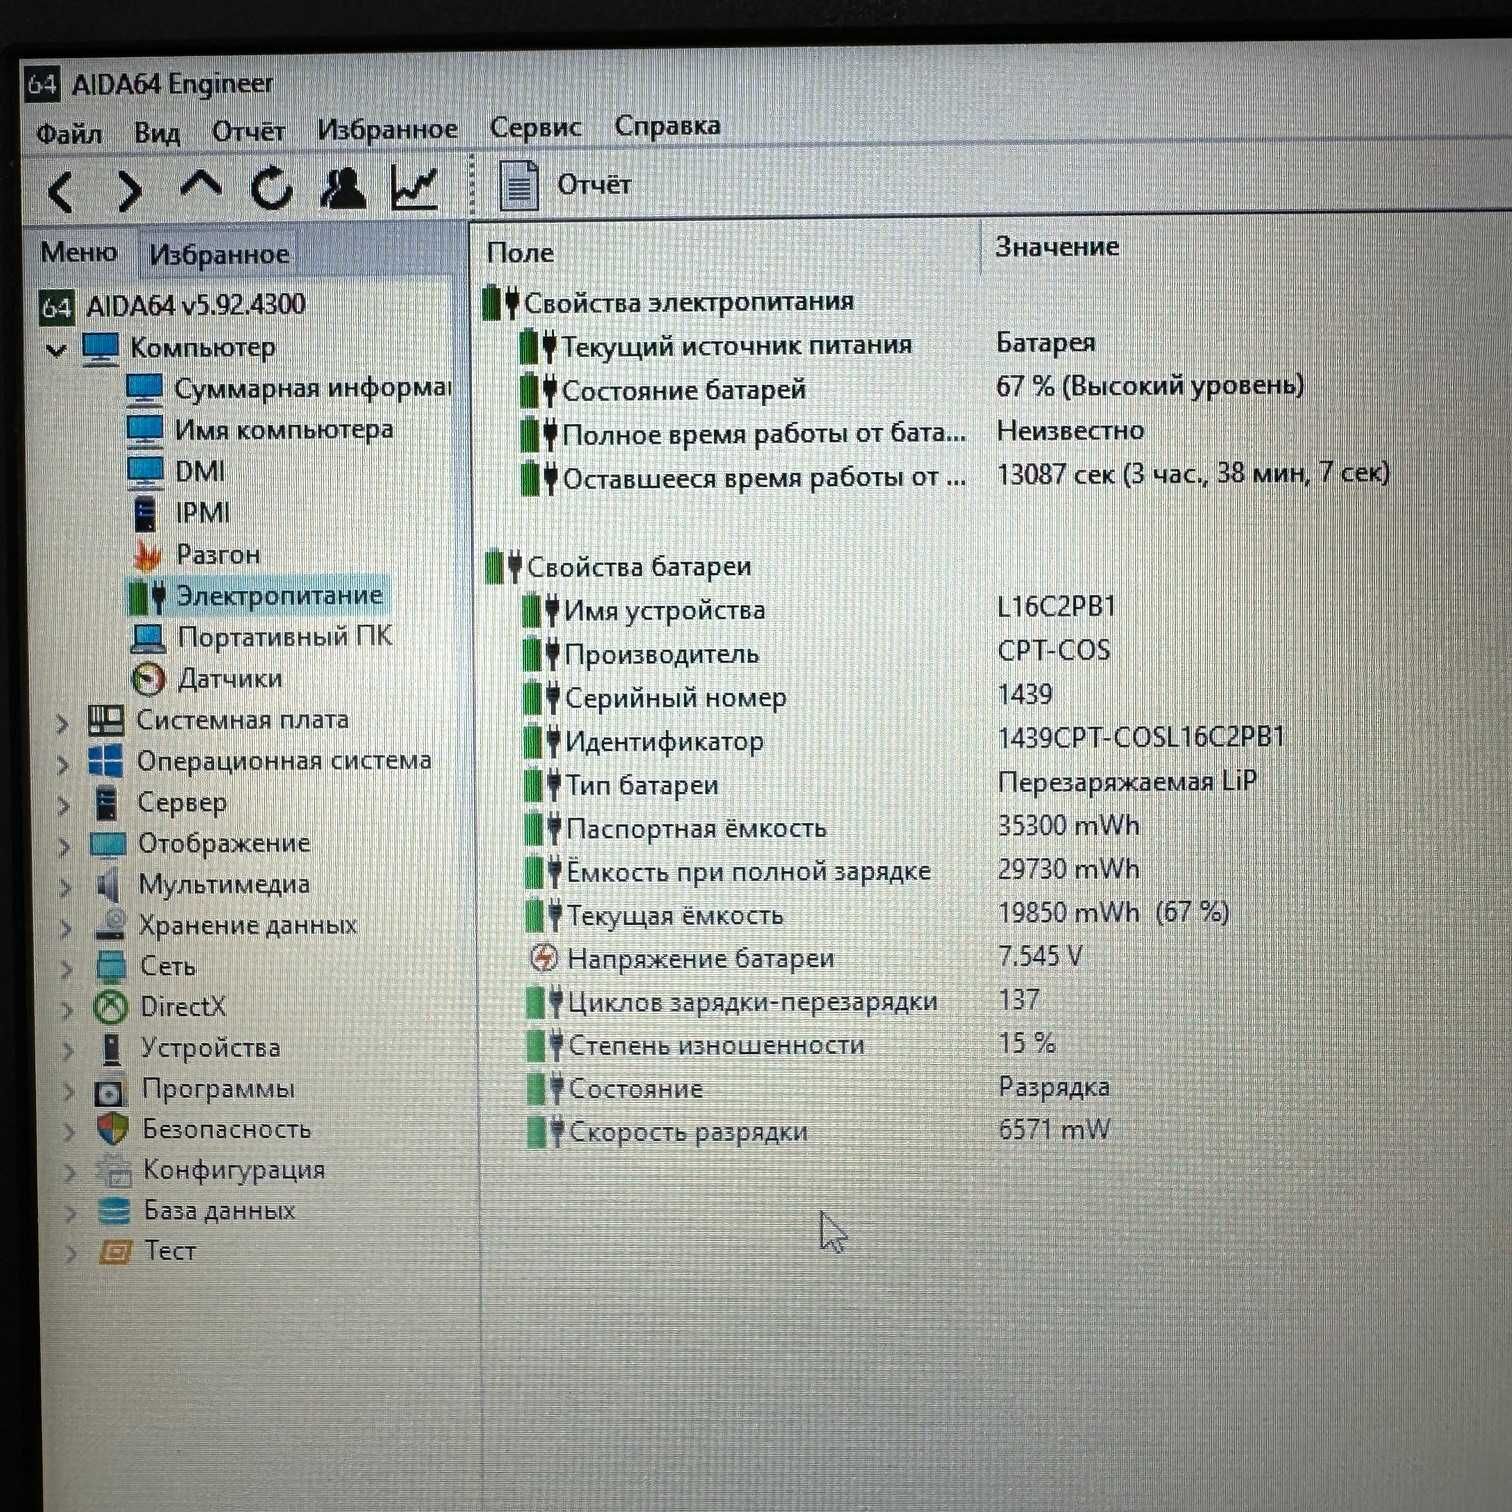Image resolution: width=1512 pixels, height=1512 pixels.
Task: Expand the Мультимедиа node
Action: [x=65, y=887]
